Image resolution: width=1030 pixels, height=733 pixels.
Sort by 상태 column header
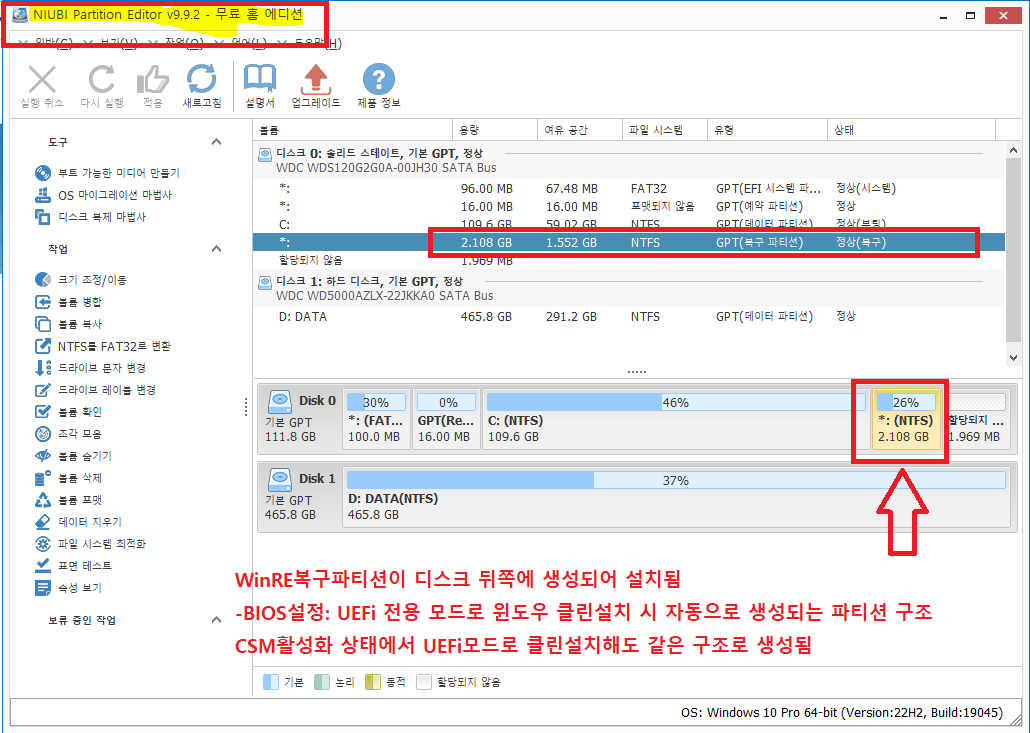coord(912,130)
